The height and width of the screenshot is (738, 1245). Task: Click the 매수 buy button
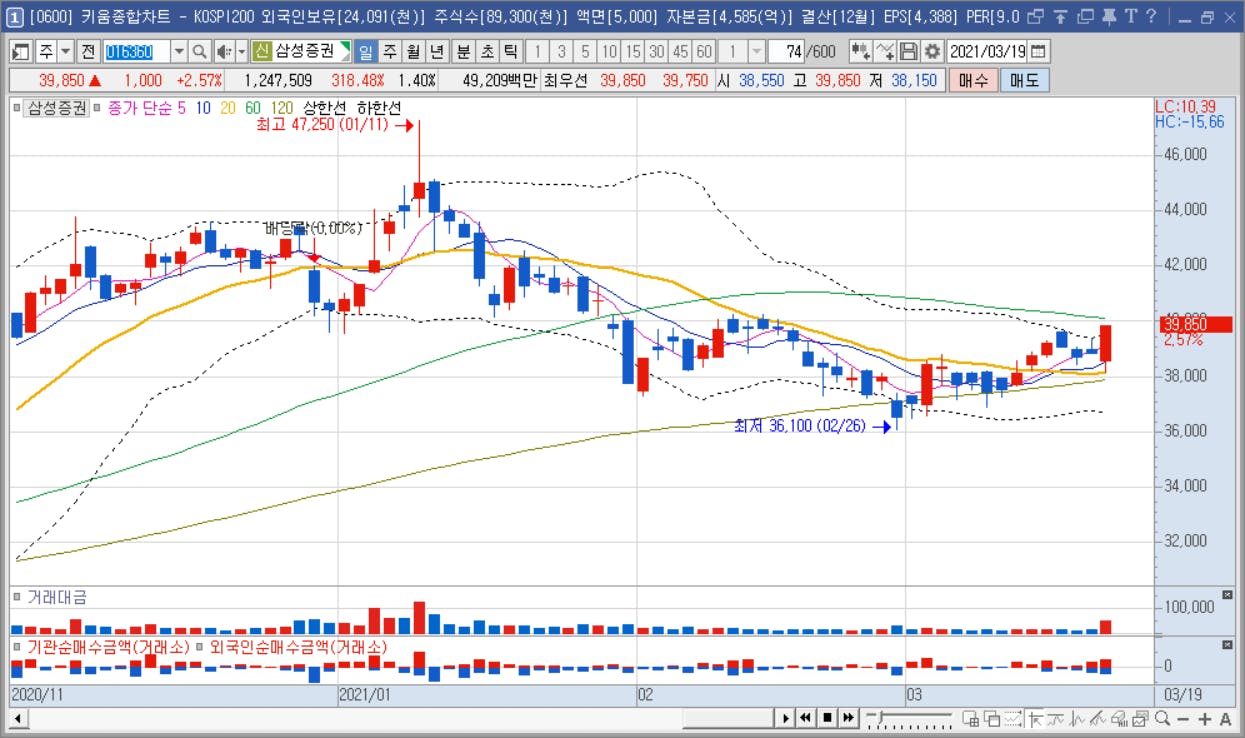pos(973,81)
